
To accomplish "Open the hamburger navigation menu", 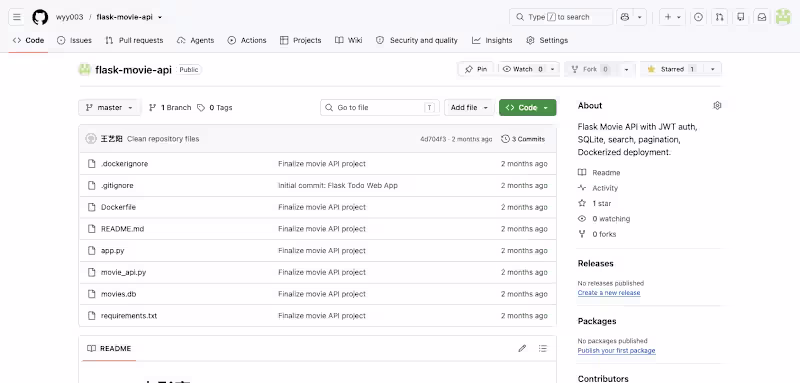I will click(17, 17).
